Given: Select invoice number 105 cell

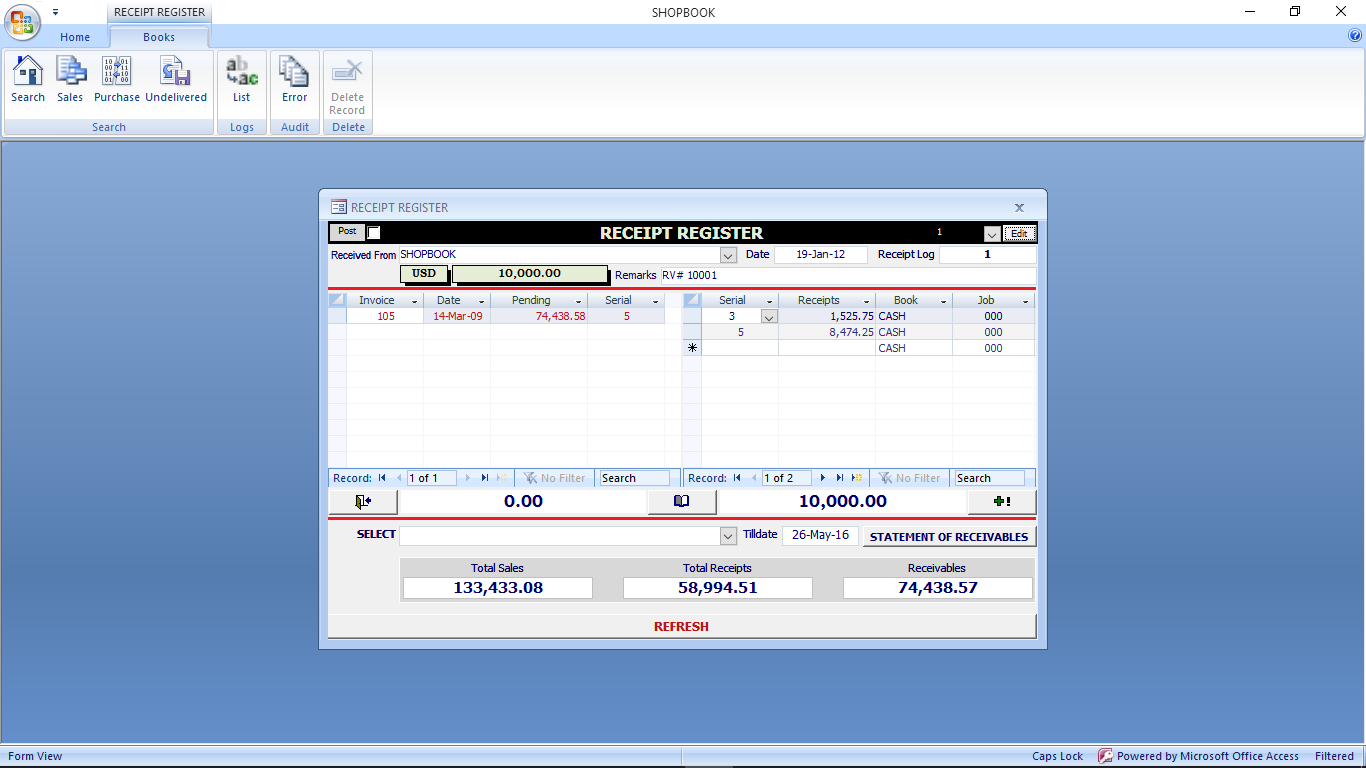Looking at the screenshot, I should [x=385, y=316].
